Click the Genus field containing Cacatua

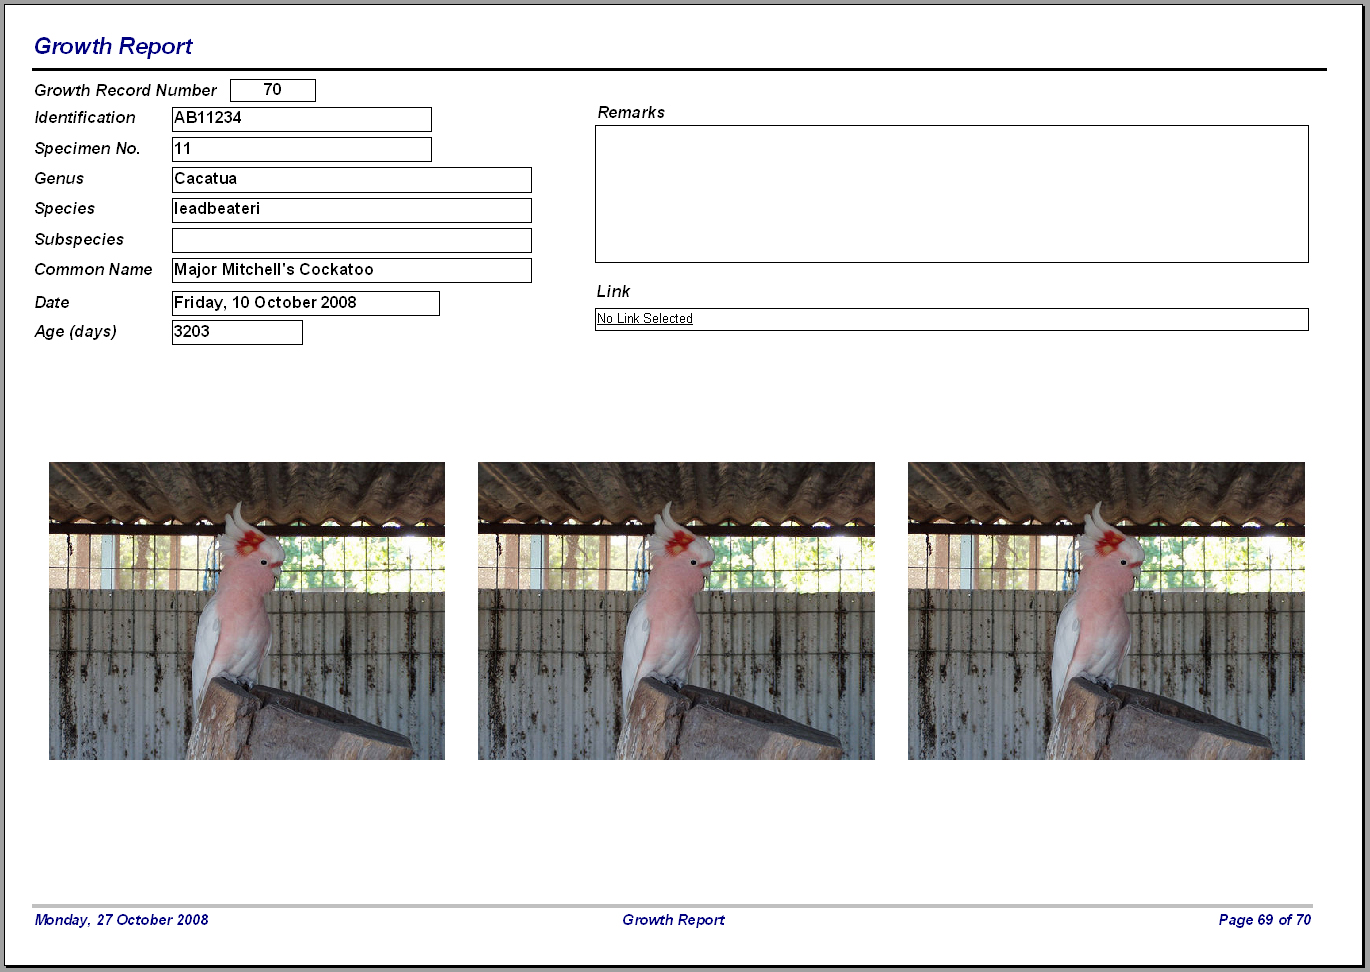(x=352, y=180)
